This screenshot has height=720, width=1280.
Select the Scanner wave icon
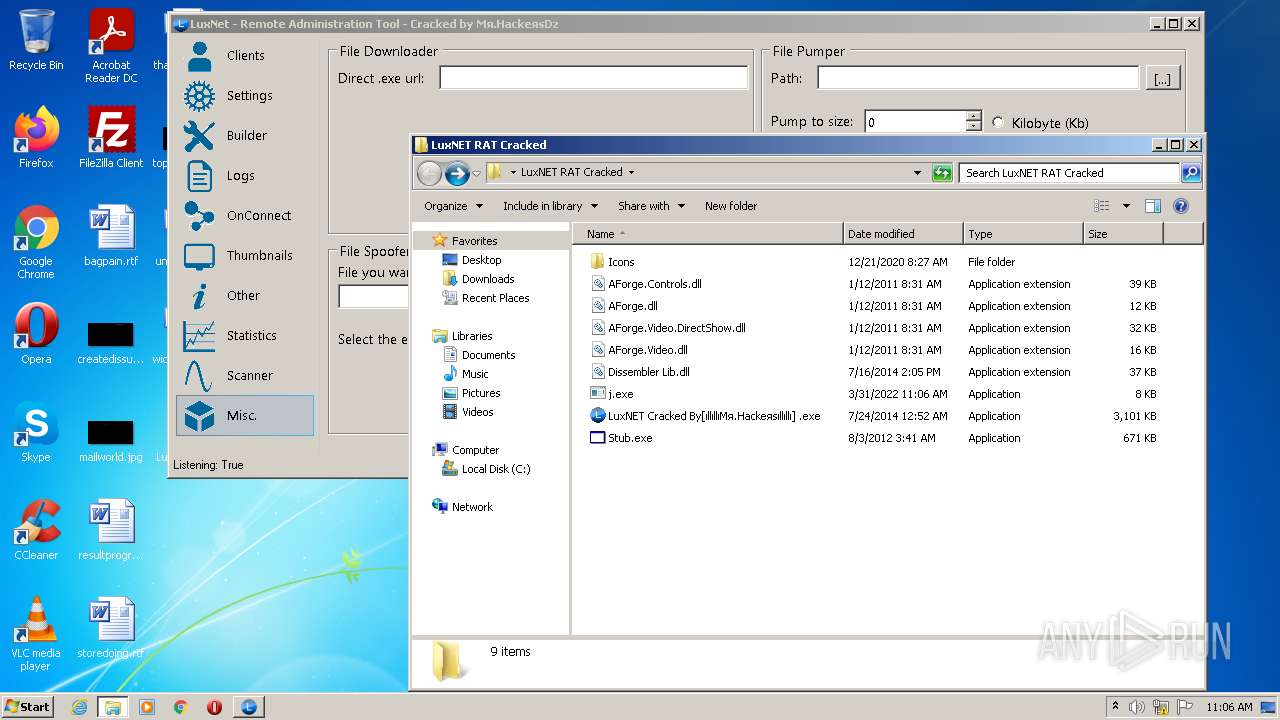pos(200,376)
